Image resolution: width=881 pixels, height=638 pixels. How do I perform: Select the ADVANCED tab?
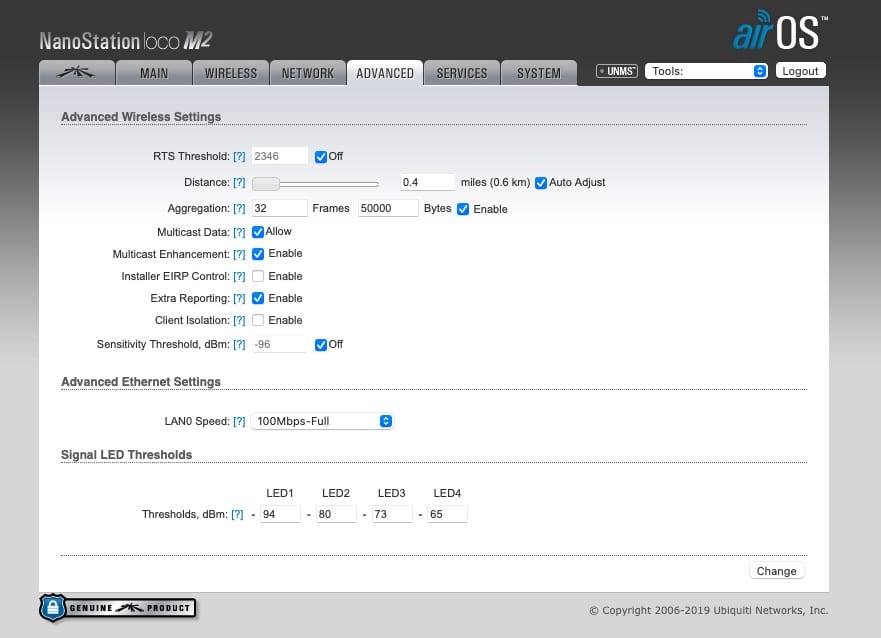pos(385,73)
